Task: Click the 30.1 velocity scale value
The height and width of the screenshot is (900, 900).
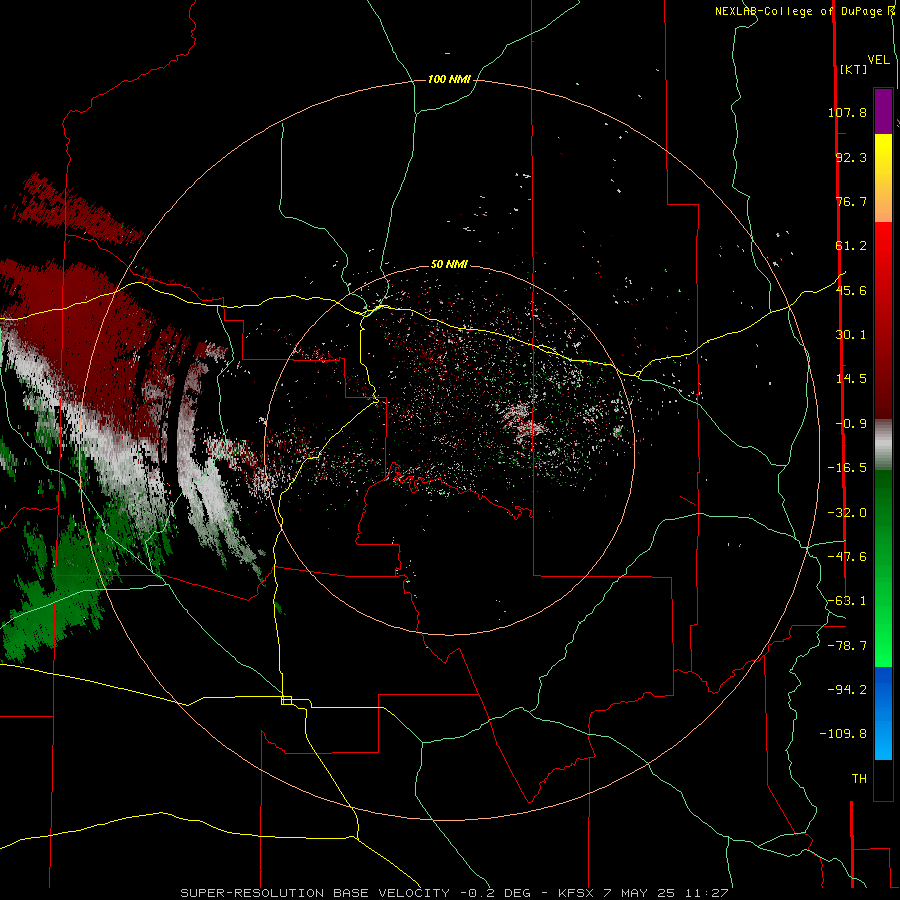Action: click(851, 335)
